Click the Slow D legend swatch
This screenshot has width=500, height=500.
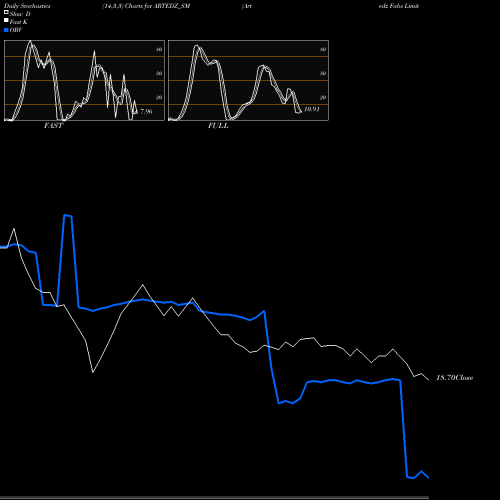click(x=6, y=13)
